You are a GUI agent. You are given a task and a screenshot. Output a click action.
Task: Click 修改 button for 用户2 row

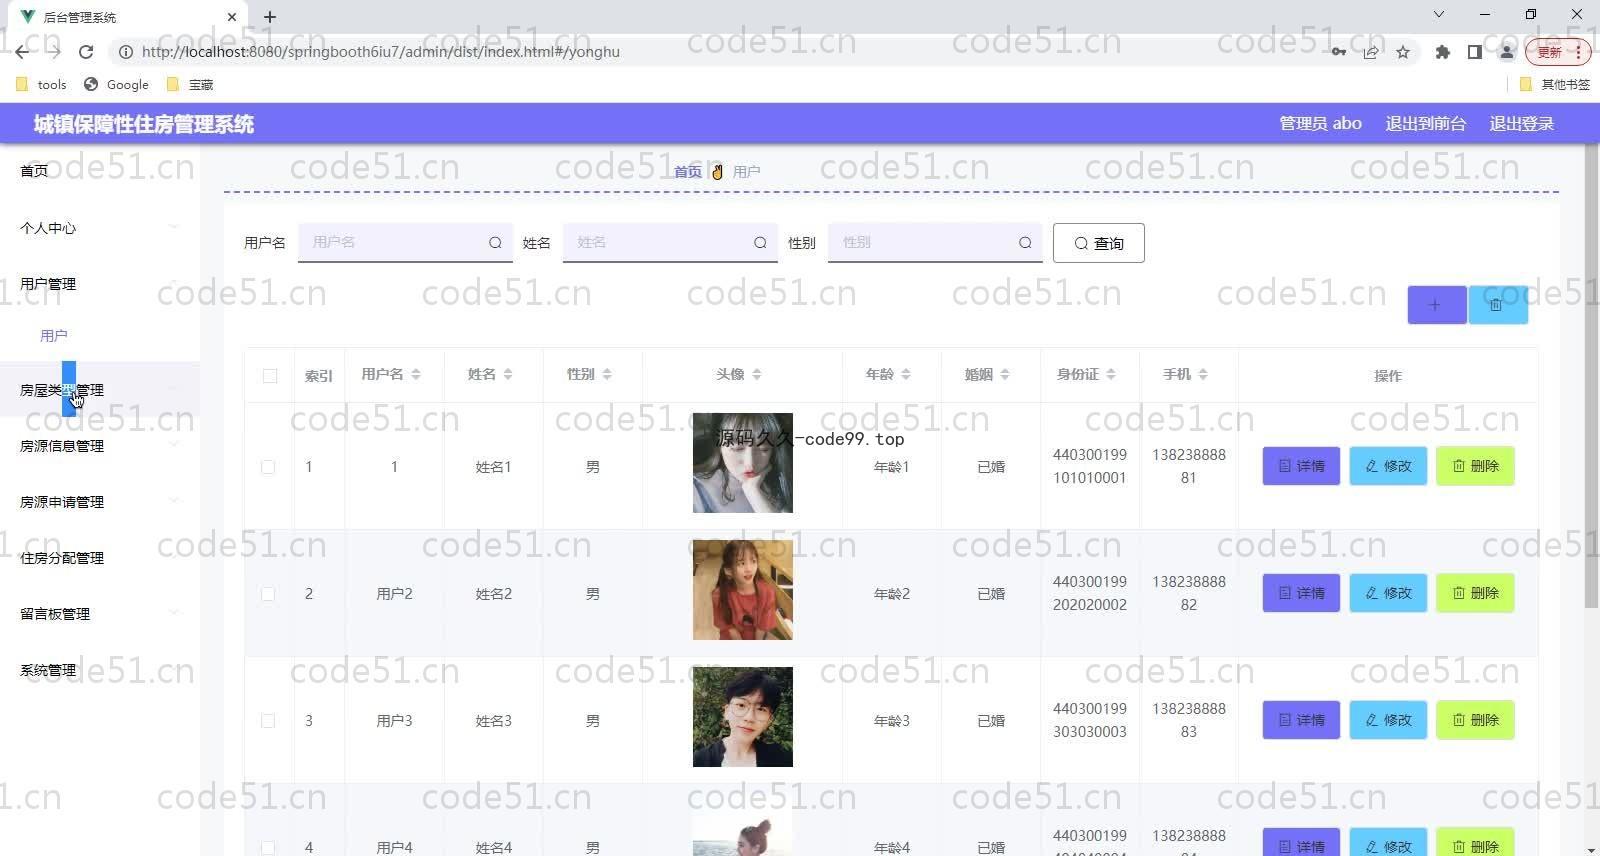[x=1388, y=593]
